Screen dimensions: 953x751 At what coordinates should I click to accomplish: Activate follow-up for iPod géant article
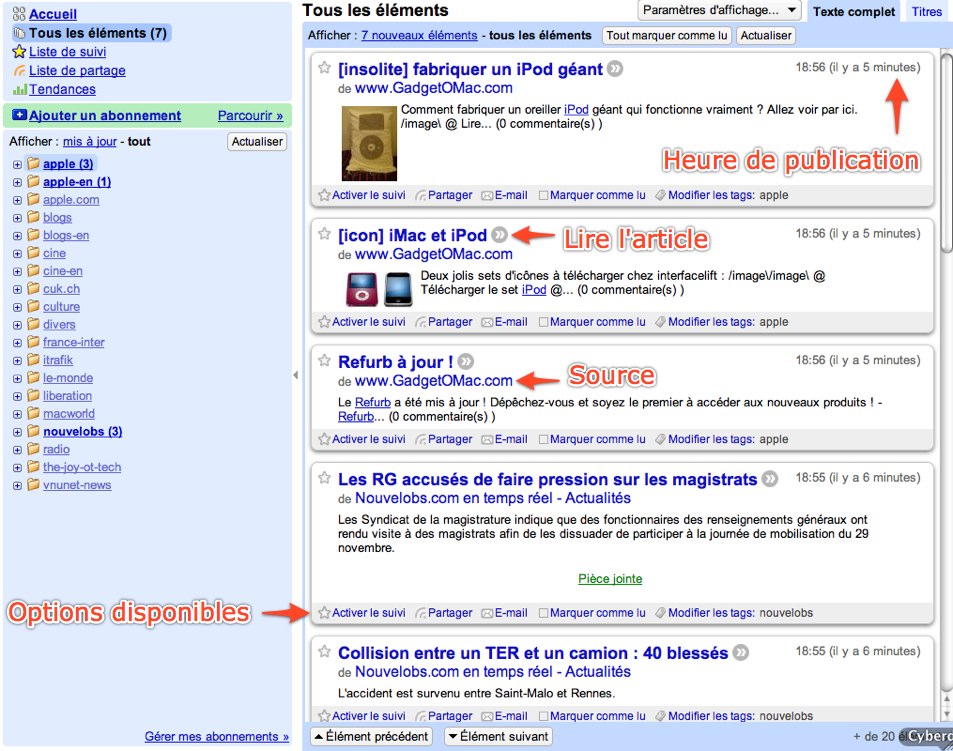pyautogui.click(x=362, y=195)
